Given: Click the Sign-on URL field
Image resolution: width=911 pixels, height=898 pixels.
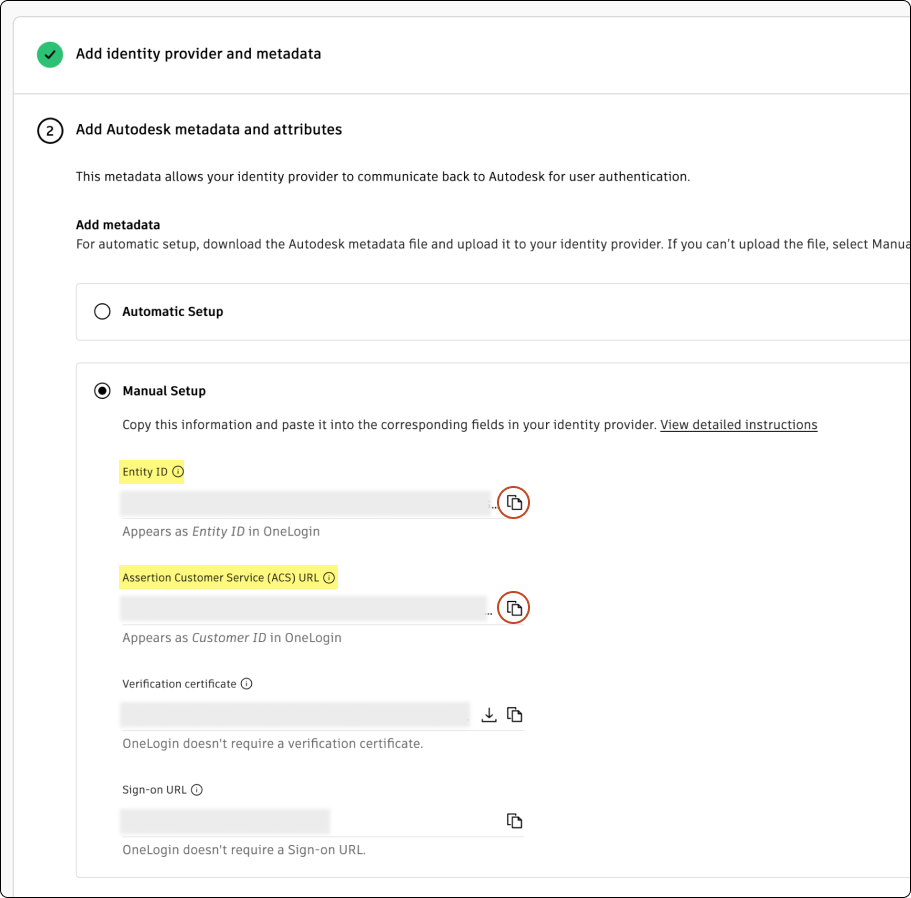Looking at the screenshot, I should point(225,821).
